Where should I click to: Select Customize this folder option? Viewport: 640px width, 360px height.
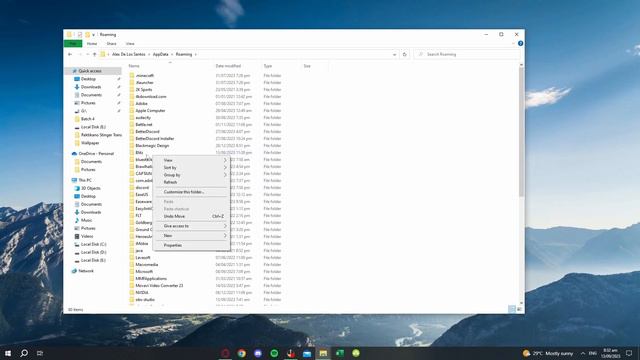[191, 192]
